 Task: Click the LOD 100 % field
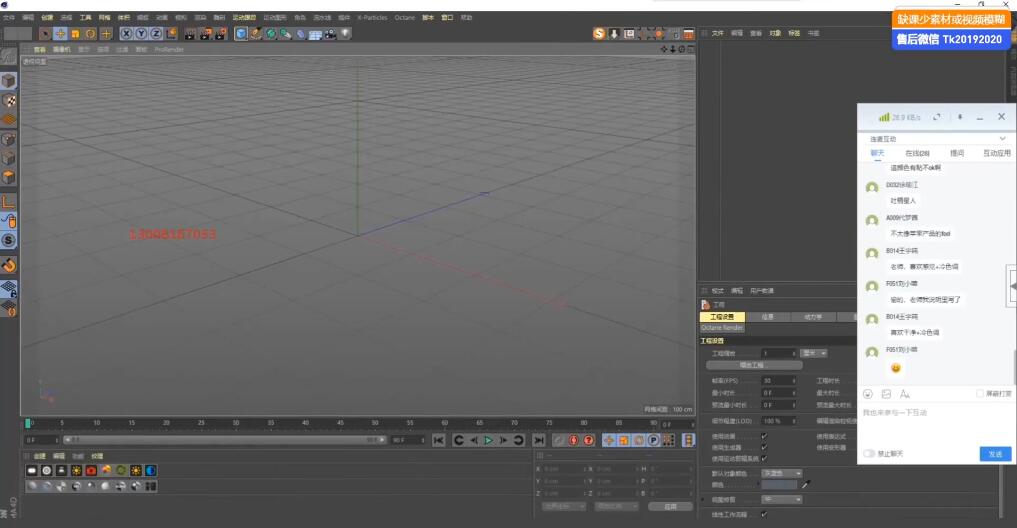(x=778, y=421)
